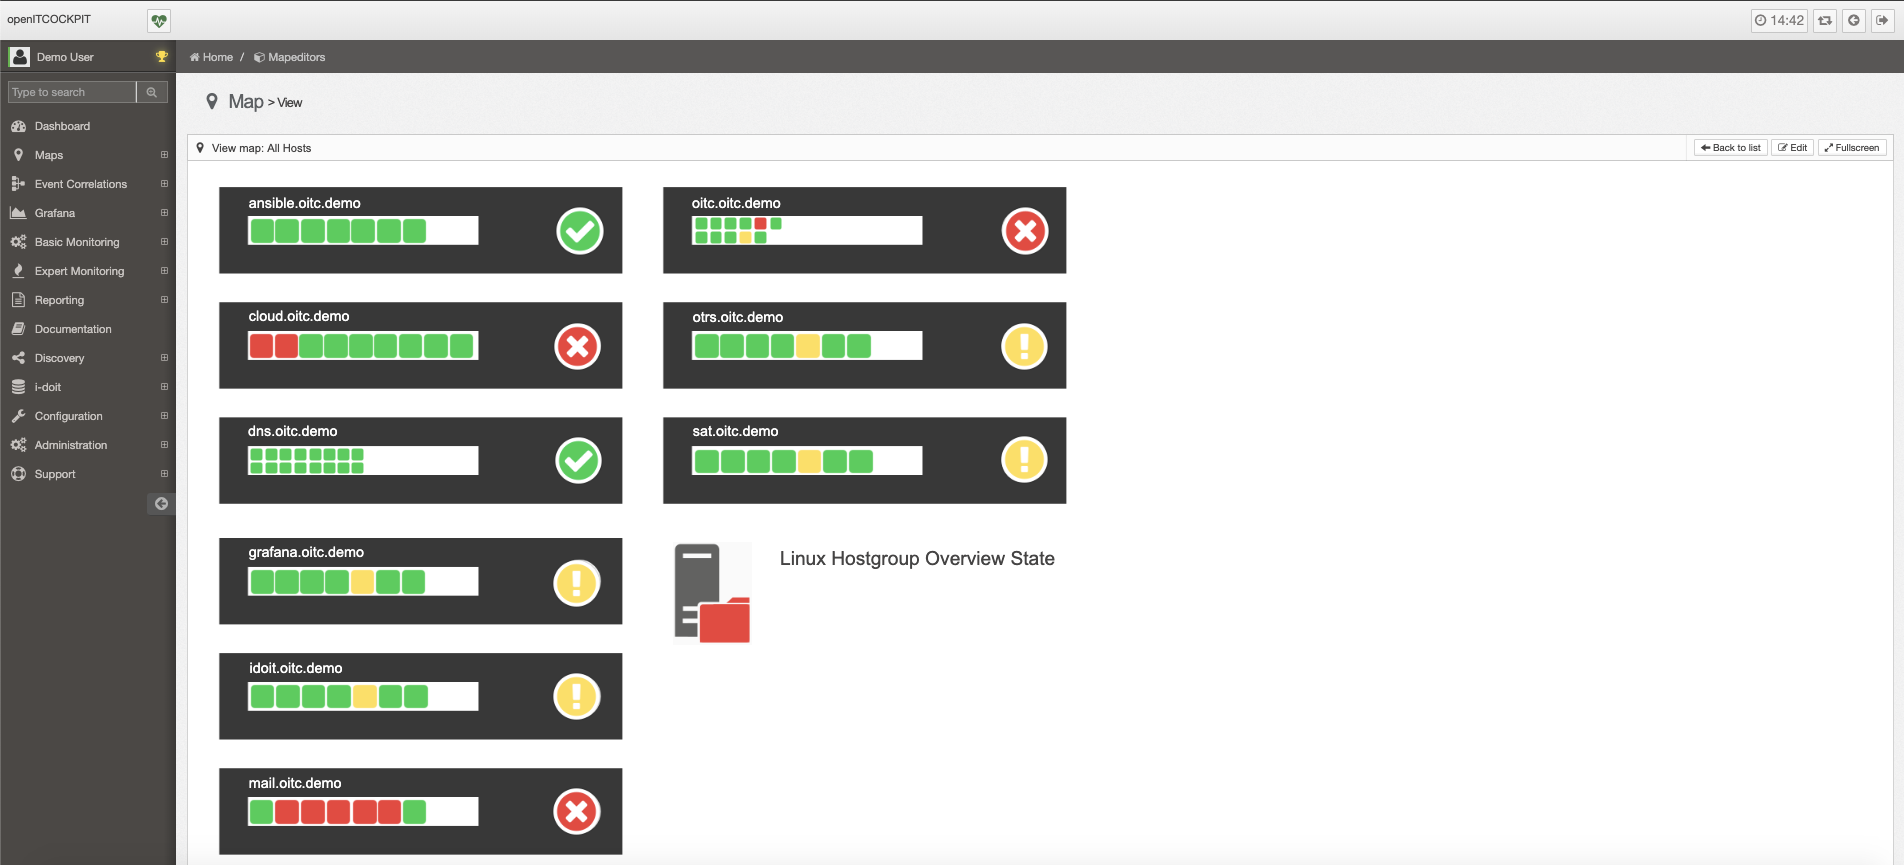Click the heartbeat status icon near openITCOCKPIT logo
The image size is (1904, 865).
[x=159, y=20]
